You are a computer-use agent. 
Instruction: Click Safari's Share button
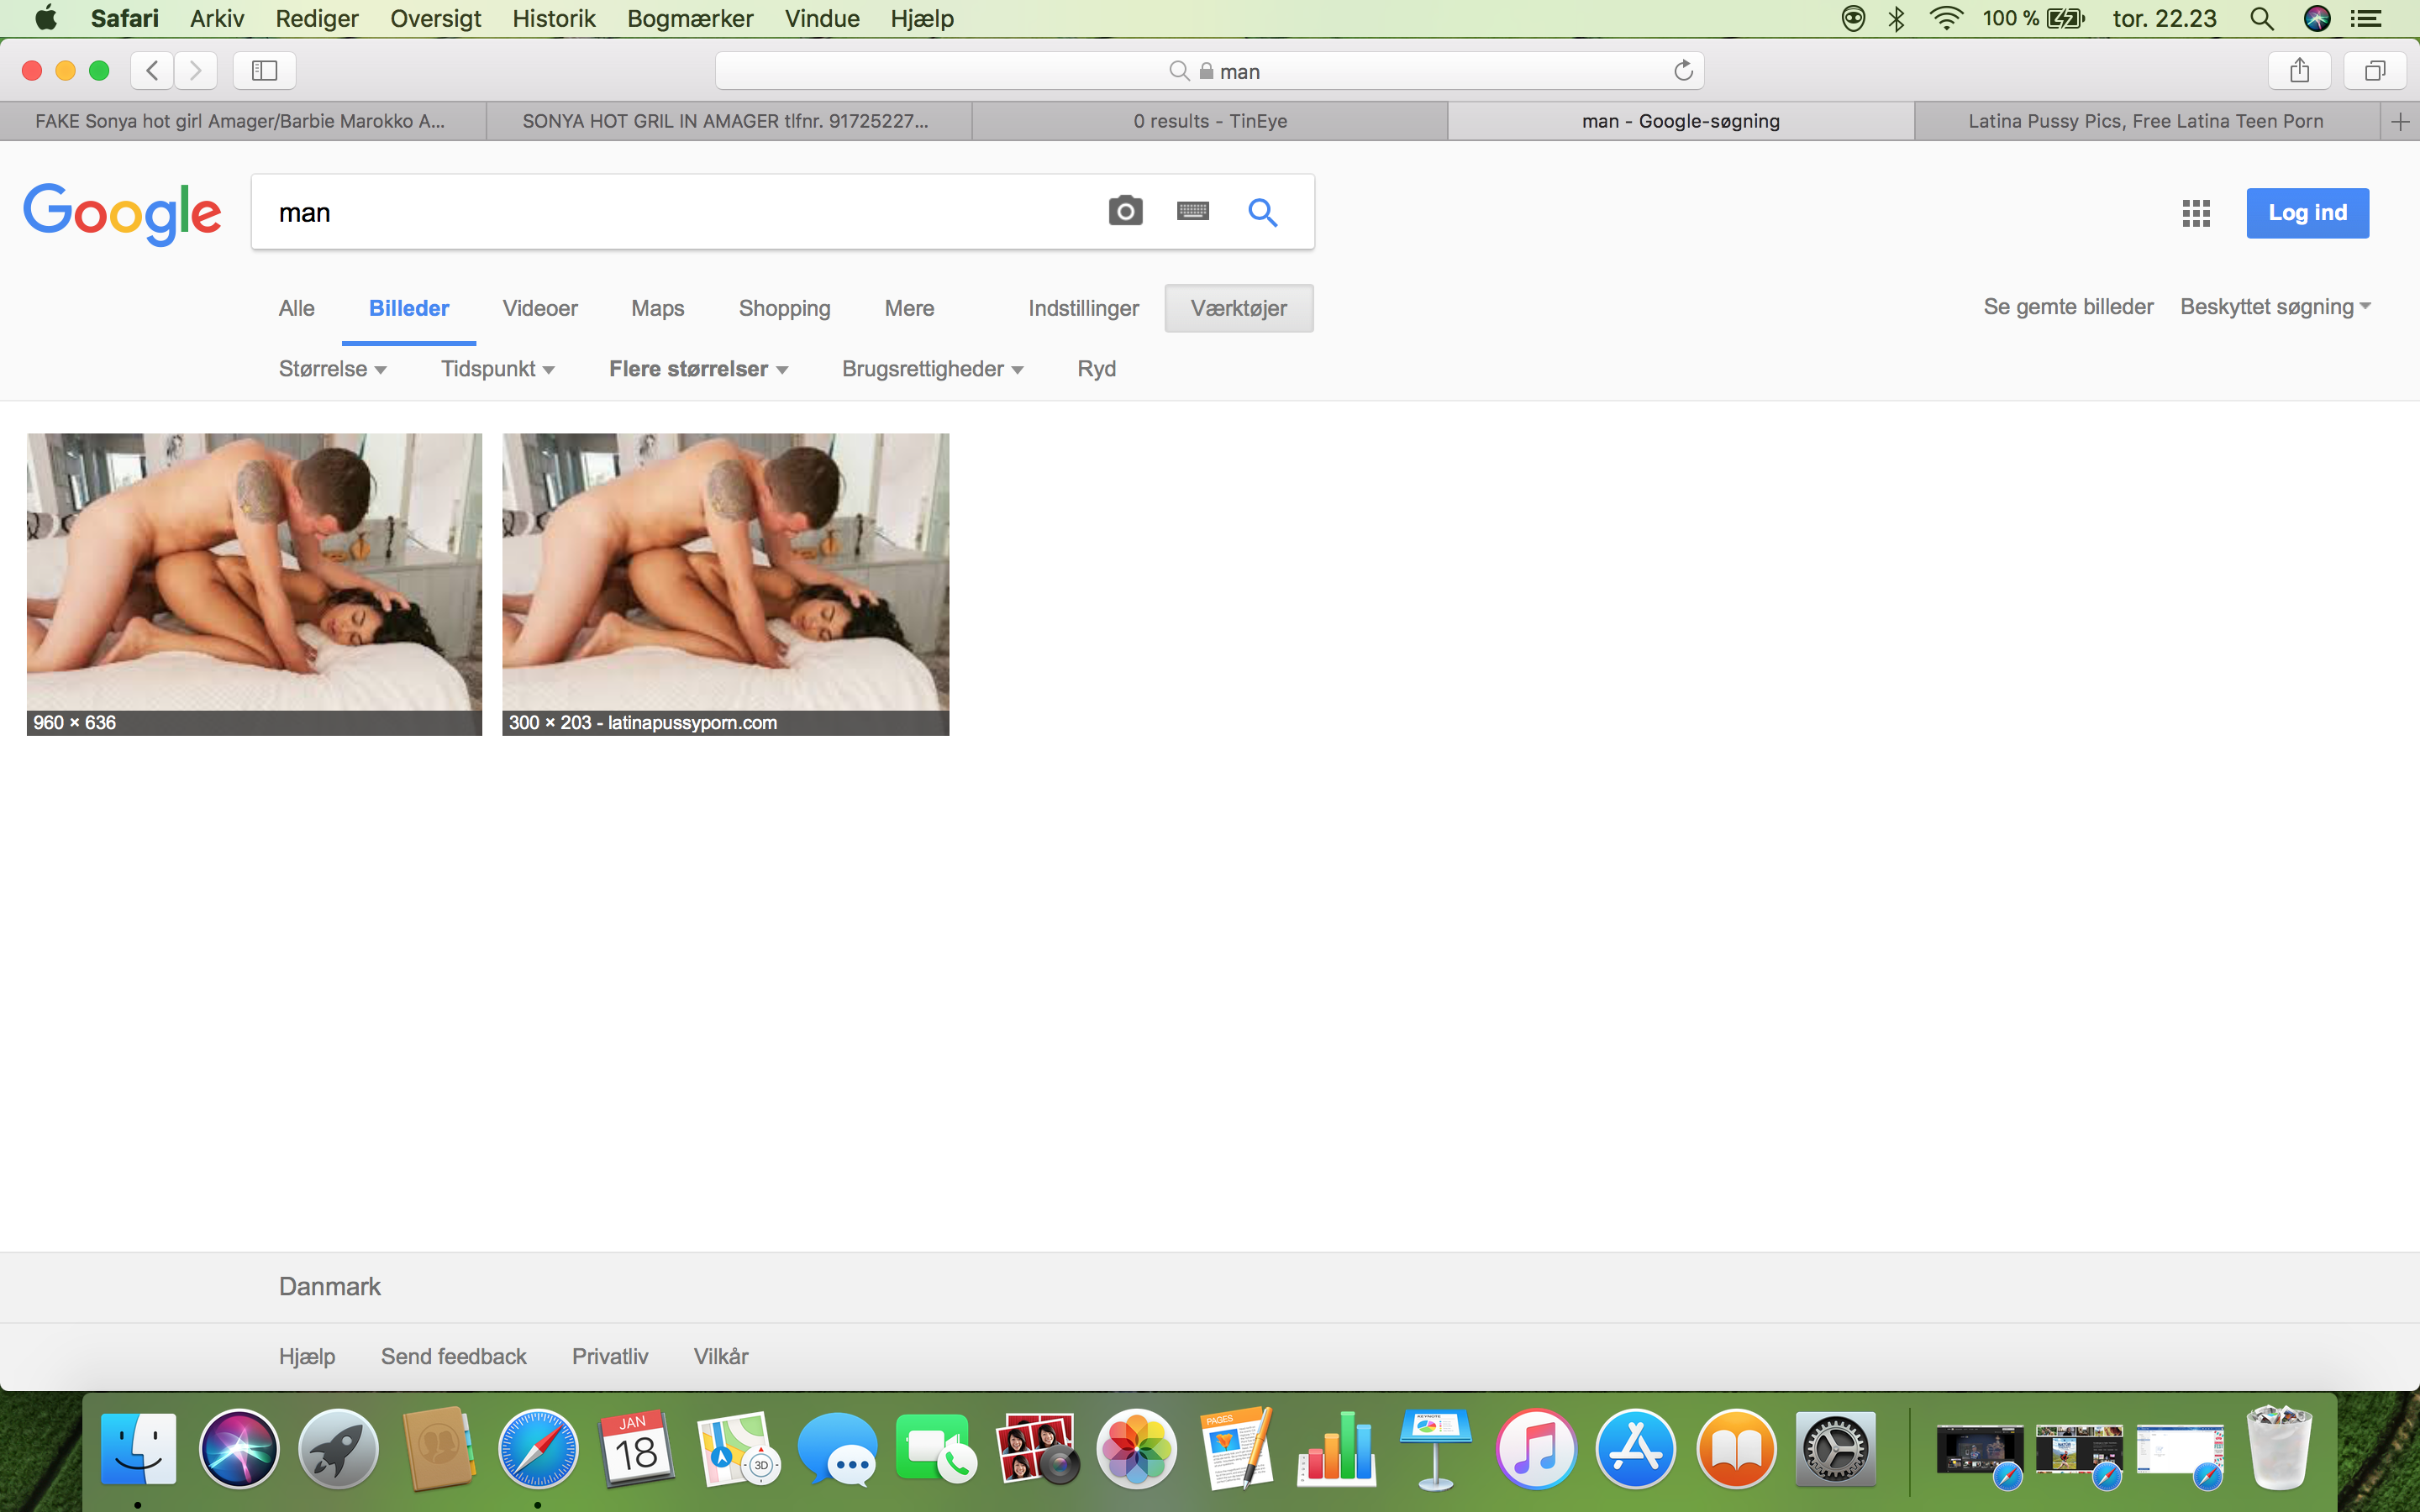tap(2299, 71)
